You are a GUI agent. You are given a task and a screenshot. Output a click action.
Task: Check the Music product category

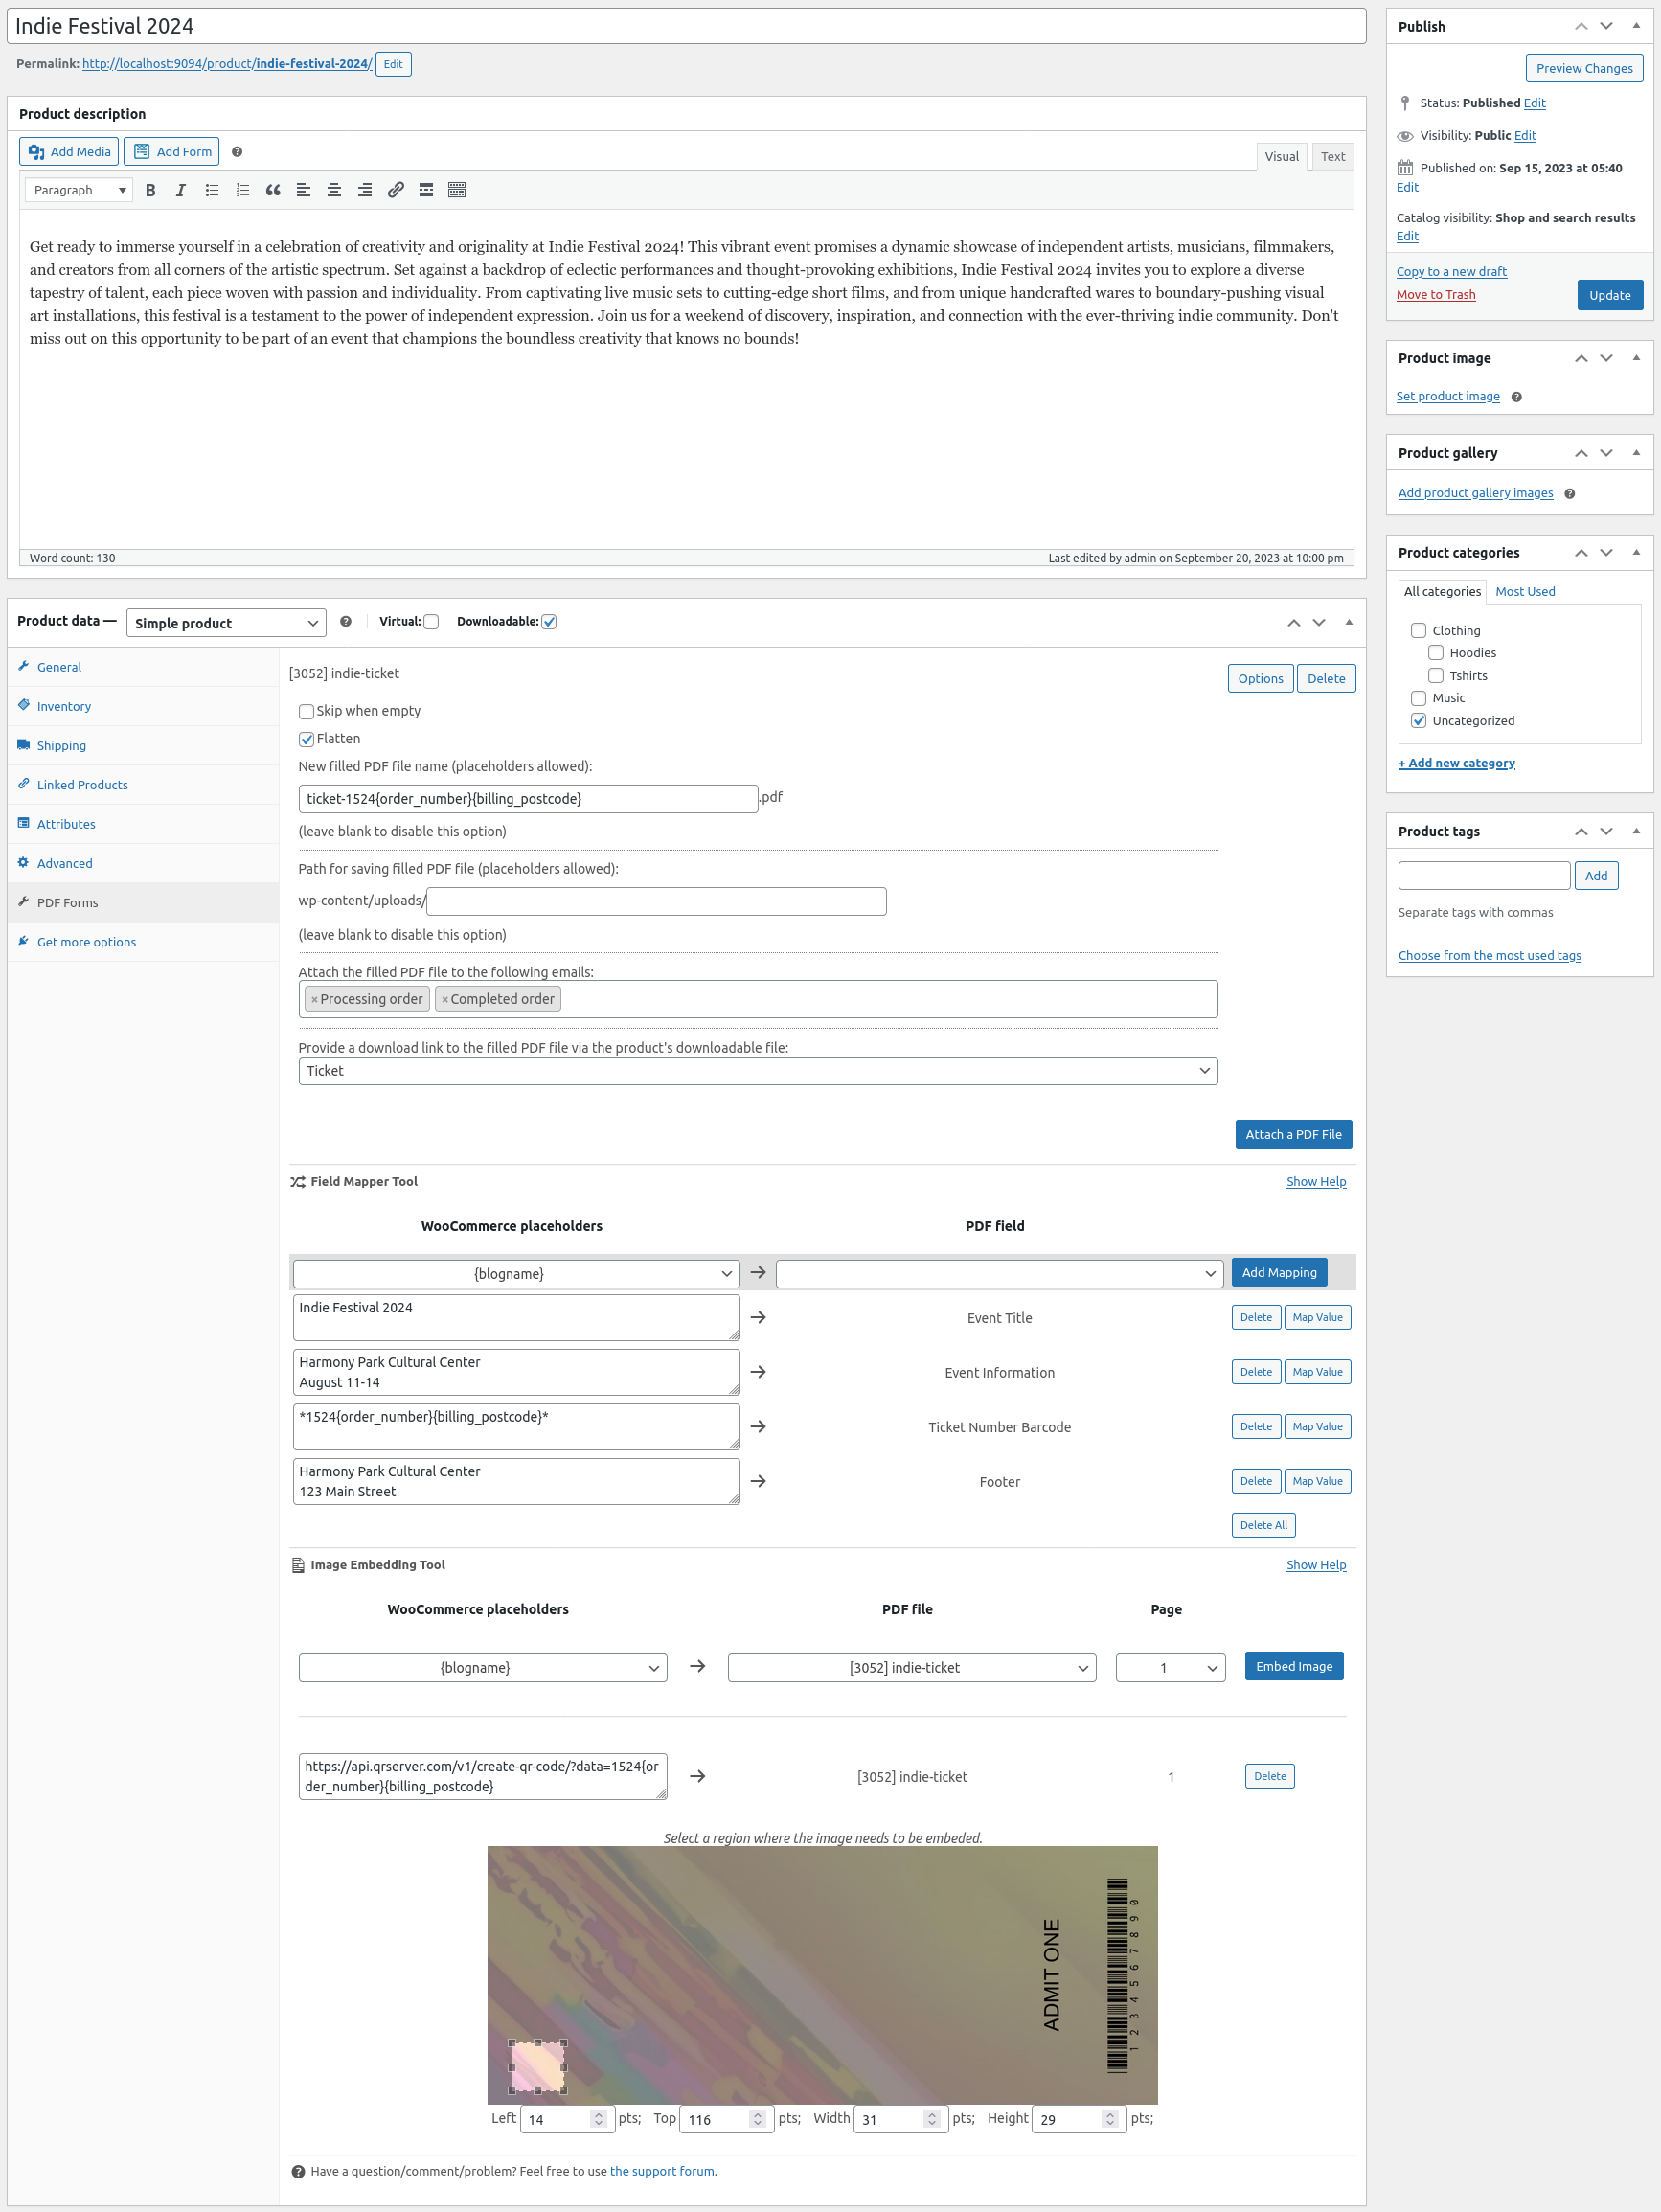[1419, 698]
